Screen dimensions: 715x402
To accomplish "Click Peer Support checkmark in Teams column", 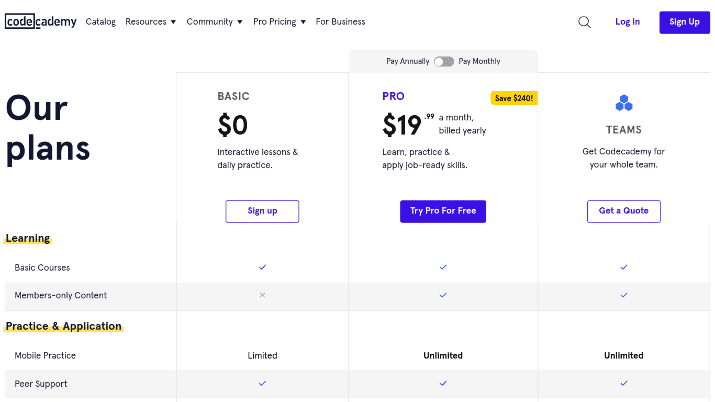I will (x=624, y=383).
